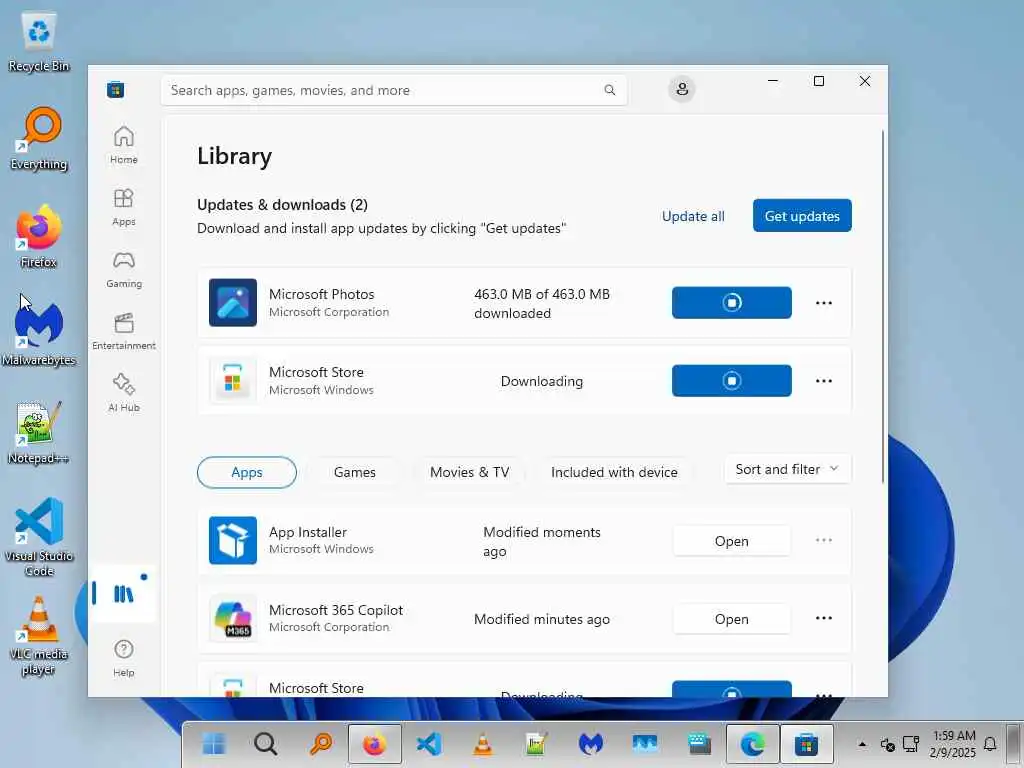Click the Microsoft Photos app icon
The width and height of the screenshot is (1024, 768).
232,302
